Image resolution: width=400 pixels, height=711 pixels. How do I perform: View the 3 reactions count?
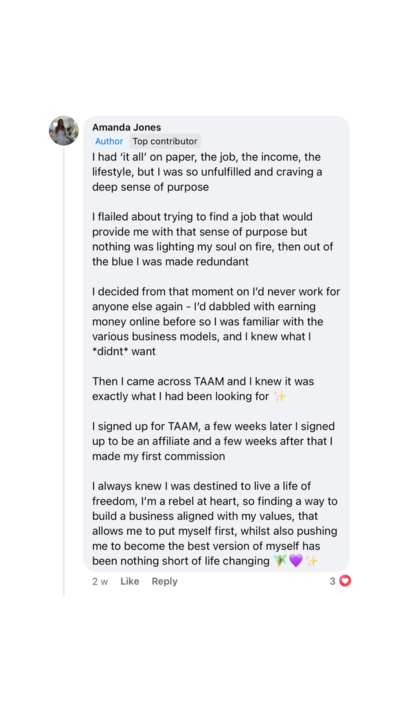click(332, 581)
